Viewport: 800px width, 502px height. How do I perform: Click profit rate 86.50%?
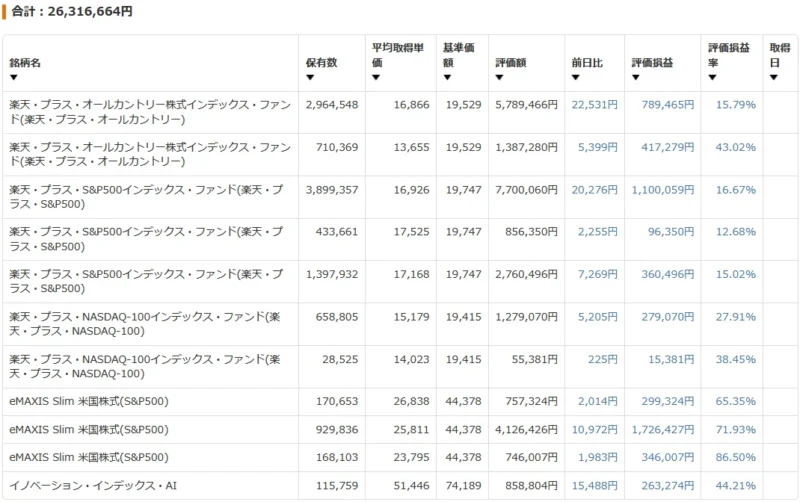pos(736,457)
